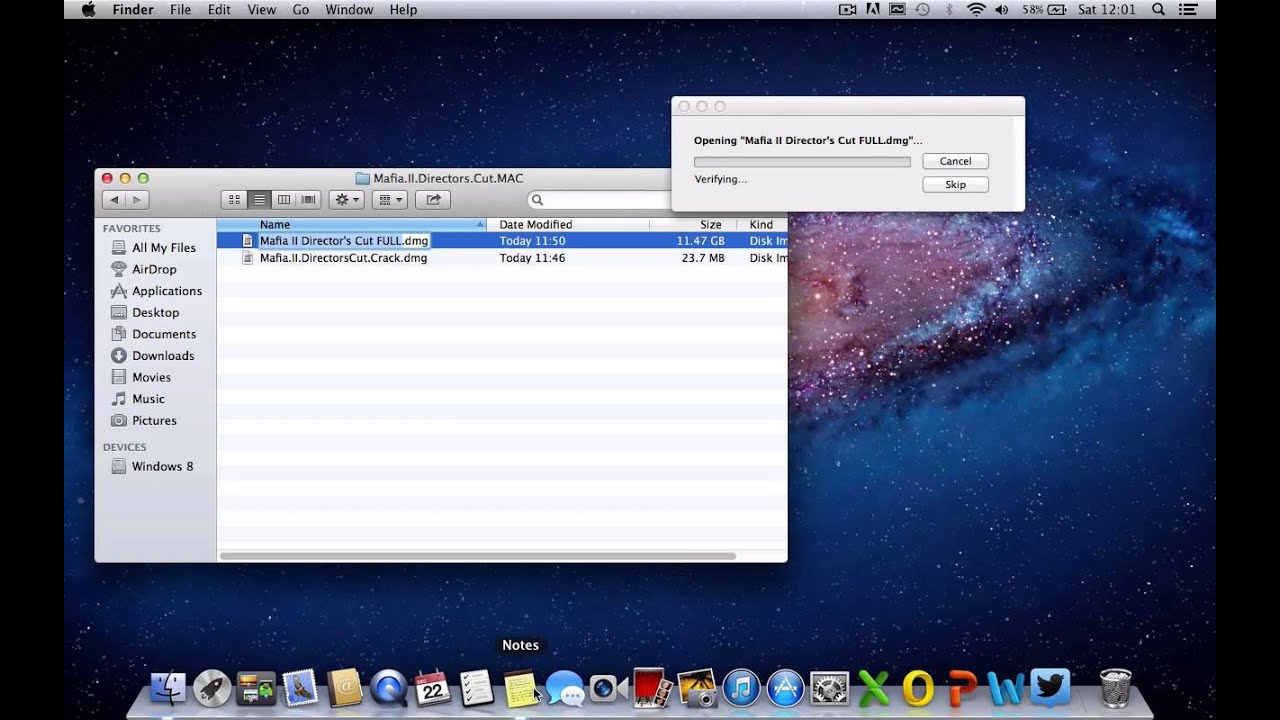Launch Microsoft Word blue W icon
1280x720 pixels.
pyautogui.click(x=1006, y=689)
